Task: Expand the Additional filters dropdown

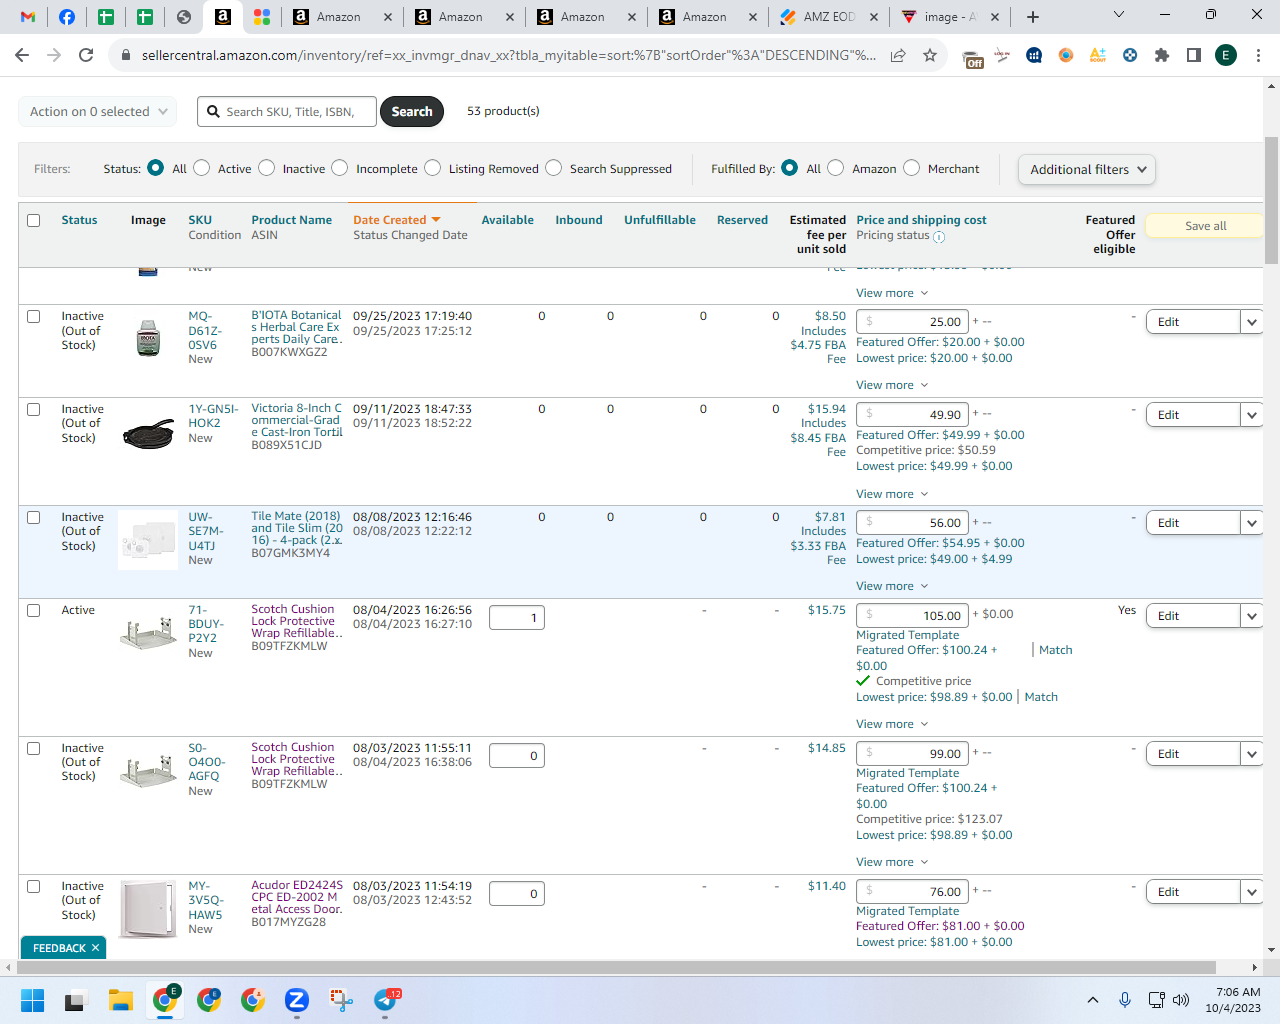Action: [1087, 170]
